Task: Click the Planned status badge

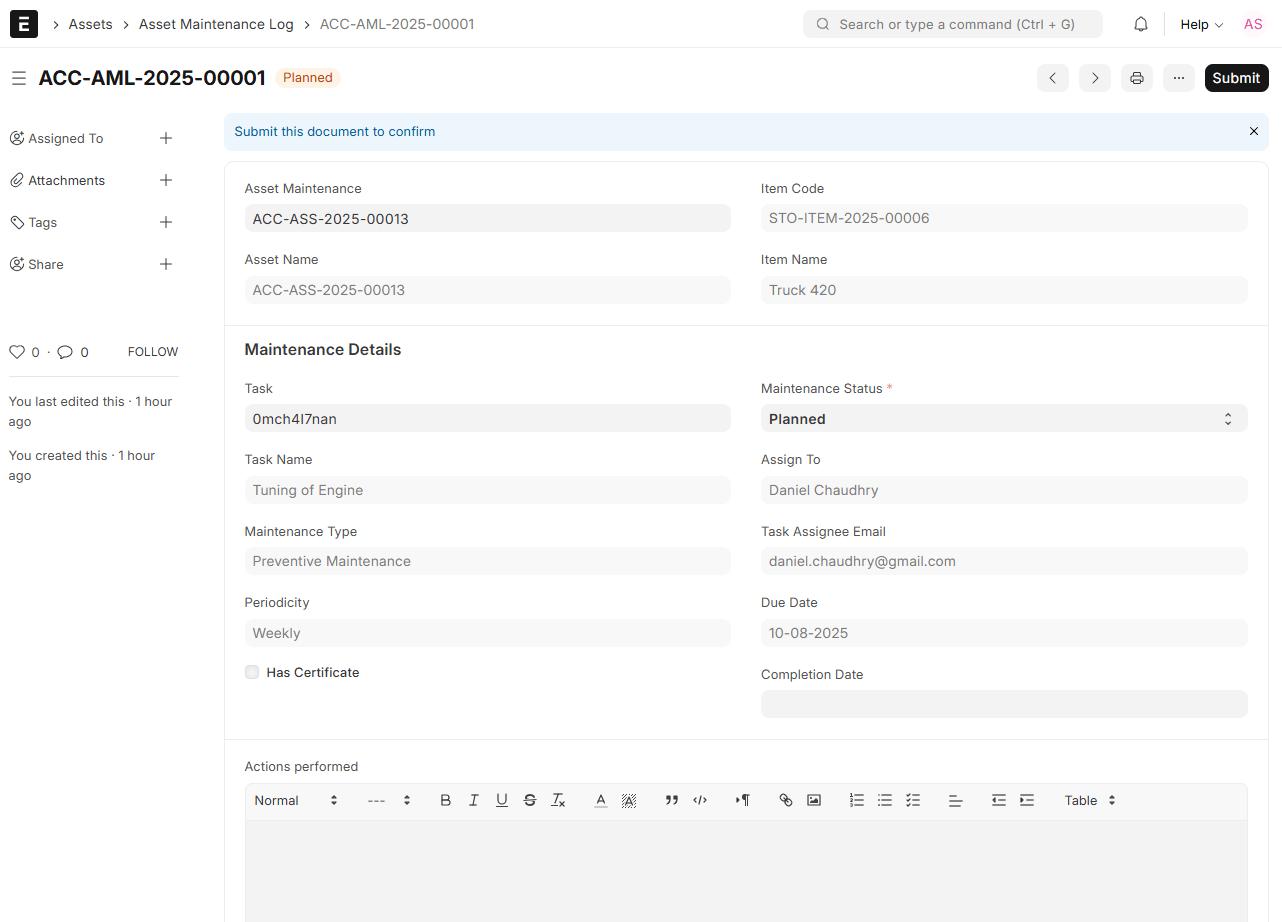Action: [x=308, y=78]
